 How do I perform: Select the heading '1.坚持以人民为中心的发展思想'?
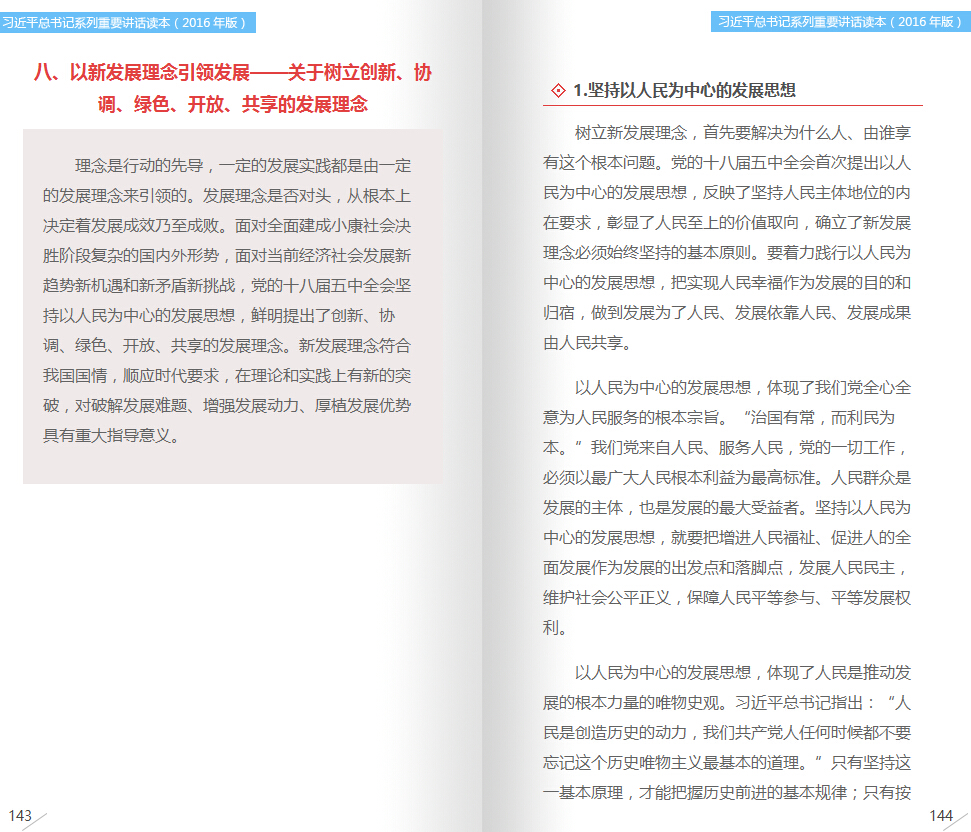pyautogui.click(x=684, y=90)
